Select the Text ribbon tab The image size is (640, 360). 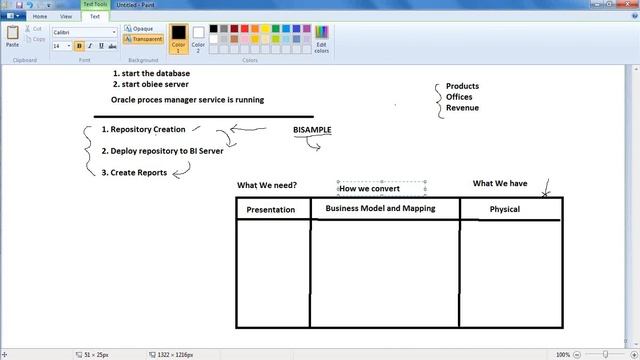[95, 16]
